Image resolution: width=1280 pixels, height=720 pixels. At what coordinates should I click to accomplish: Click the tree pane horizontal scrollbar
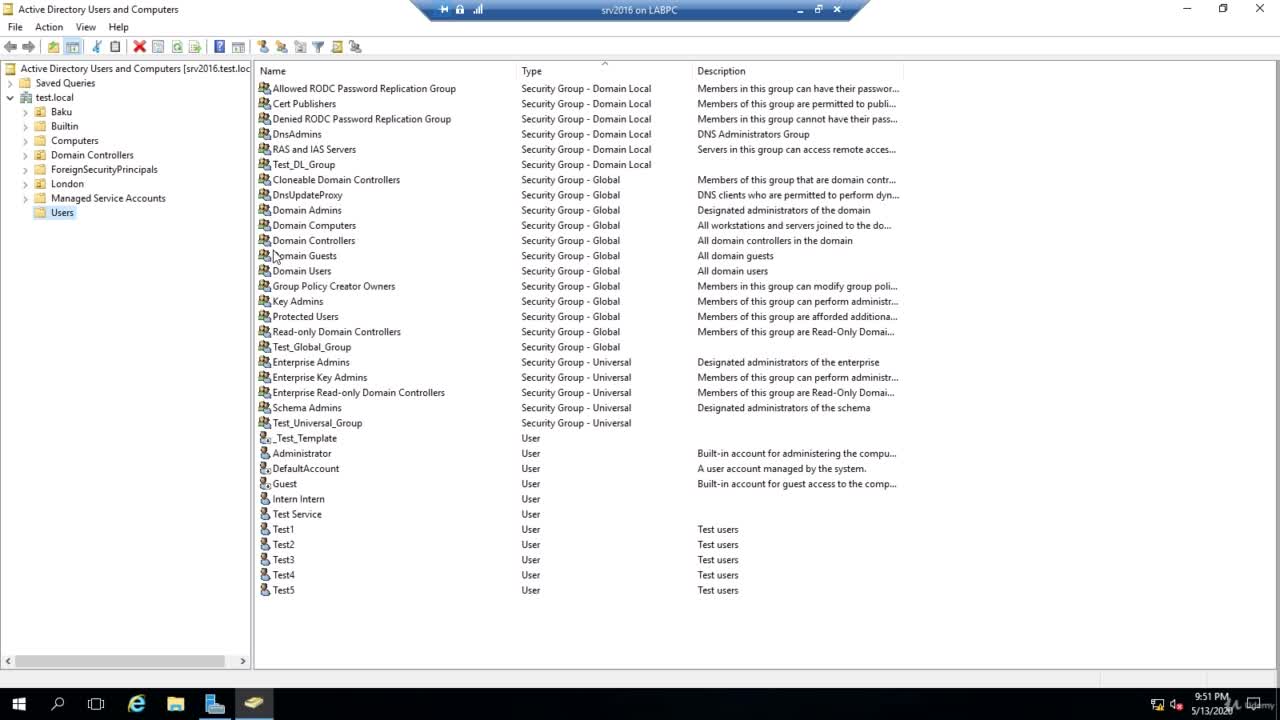120,661
